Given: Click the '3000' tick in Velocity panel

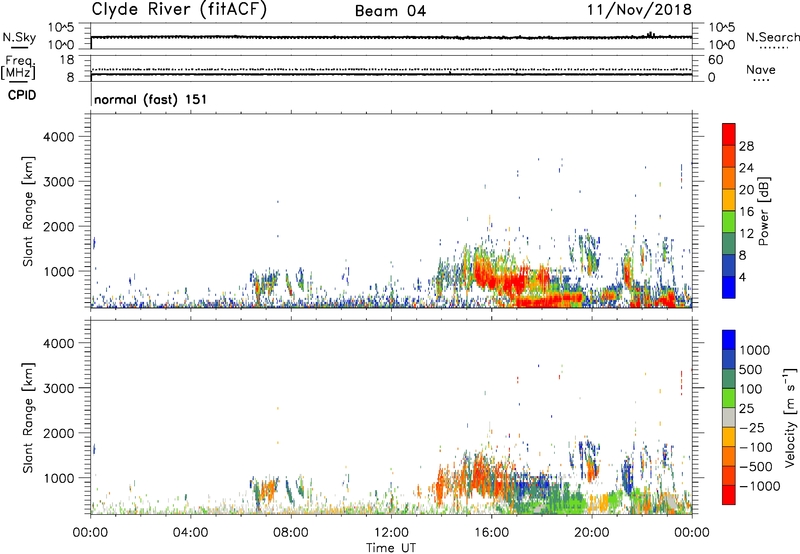Looking at the screenshot, I should point(58,388).
